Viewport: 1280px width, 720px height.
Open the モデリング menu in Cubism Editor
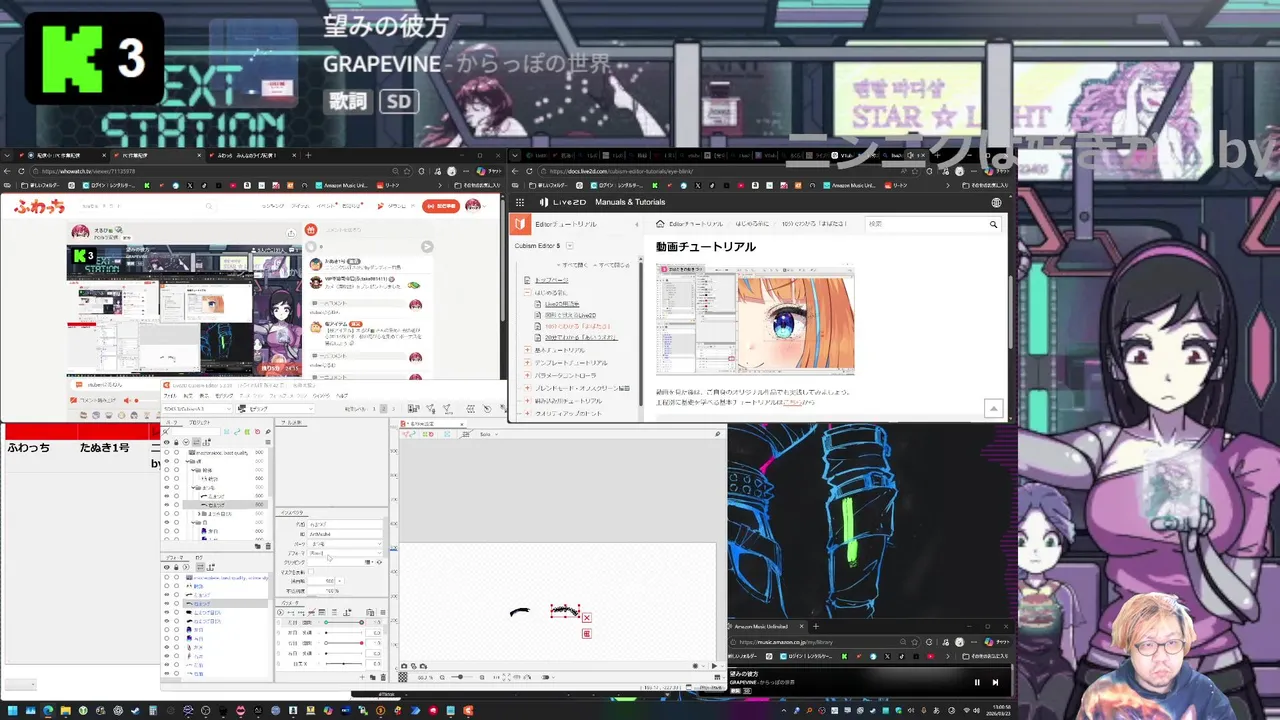(x=224, y=396)
